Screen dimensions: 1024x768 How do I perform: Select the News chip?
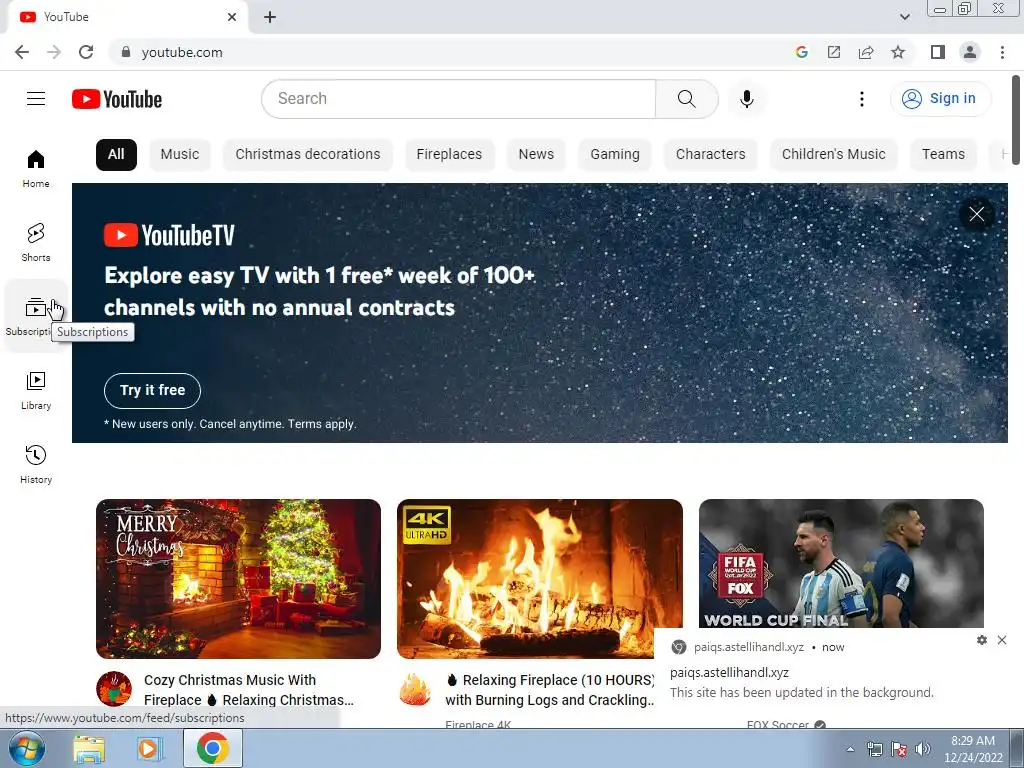[536, 155]
